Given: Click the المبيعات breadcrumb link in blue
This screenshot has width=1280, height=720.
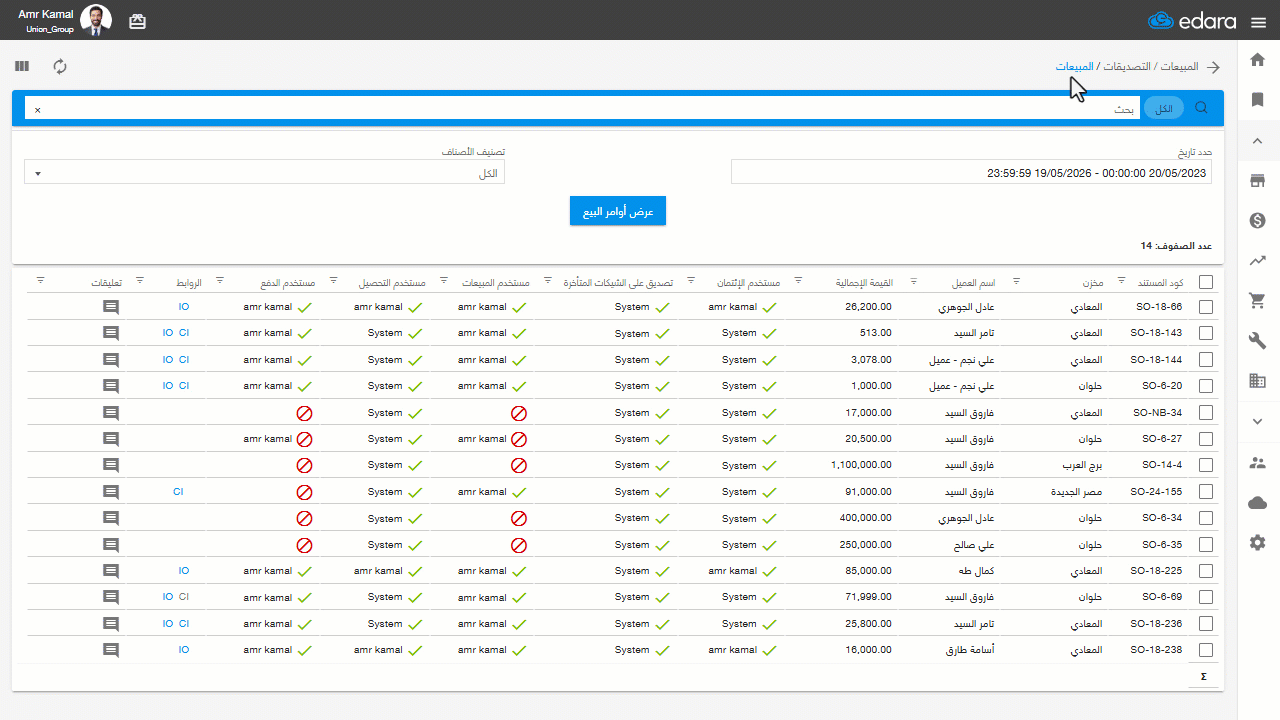Looking at the screenshot, I should coord(1074,67).
